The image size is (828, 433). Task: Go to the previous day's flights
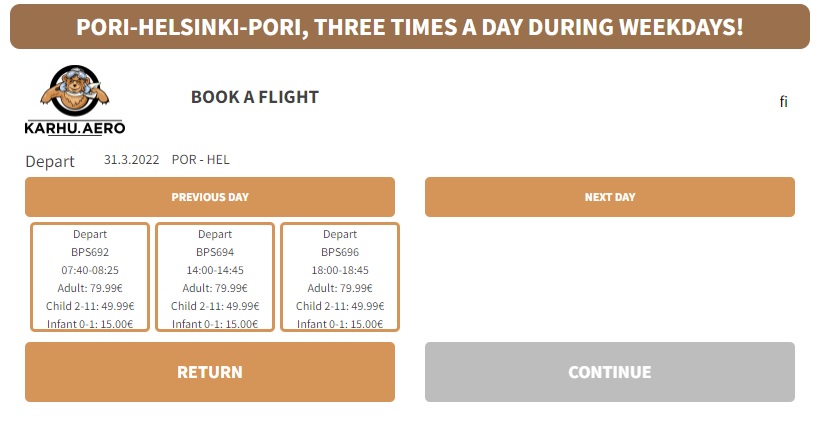click(x=210, y=197)
